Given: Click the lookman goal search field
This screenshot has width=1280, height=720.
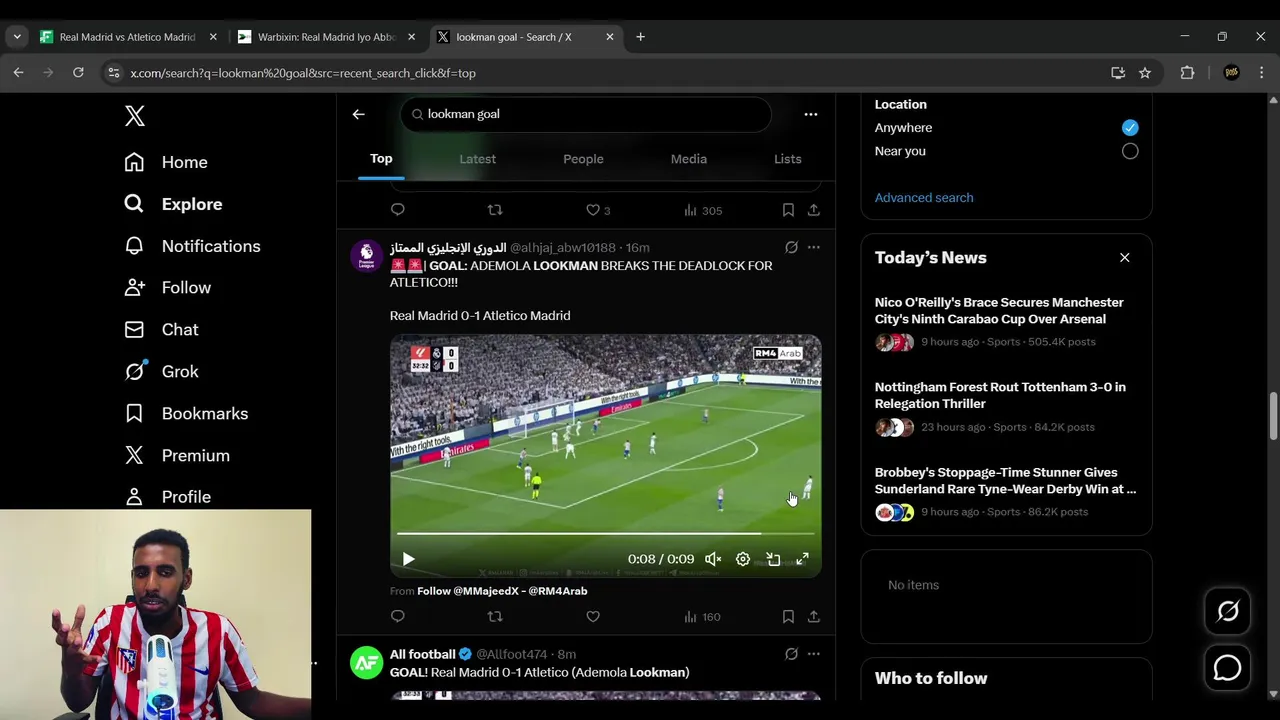Looking at the screenshot, I should pyautogui.click(x=586, y=114).
